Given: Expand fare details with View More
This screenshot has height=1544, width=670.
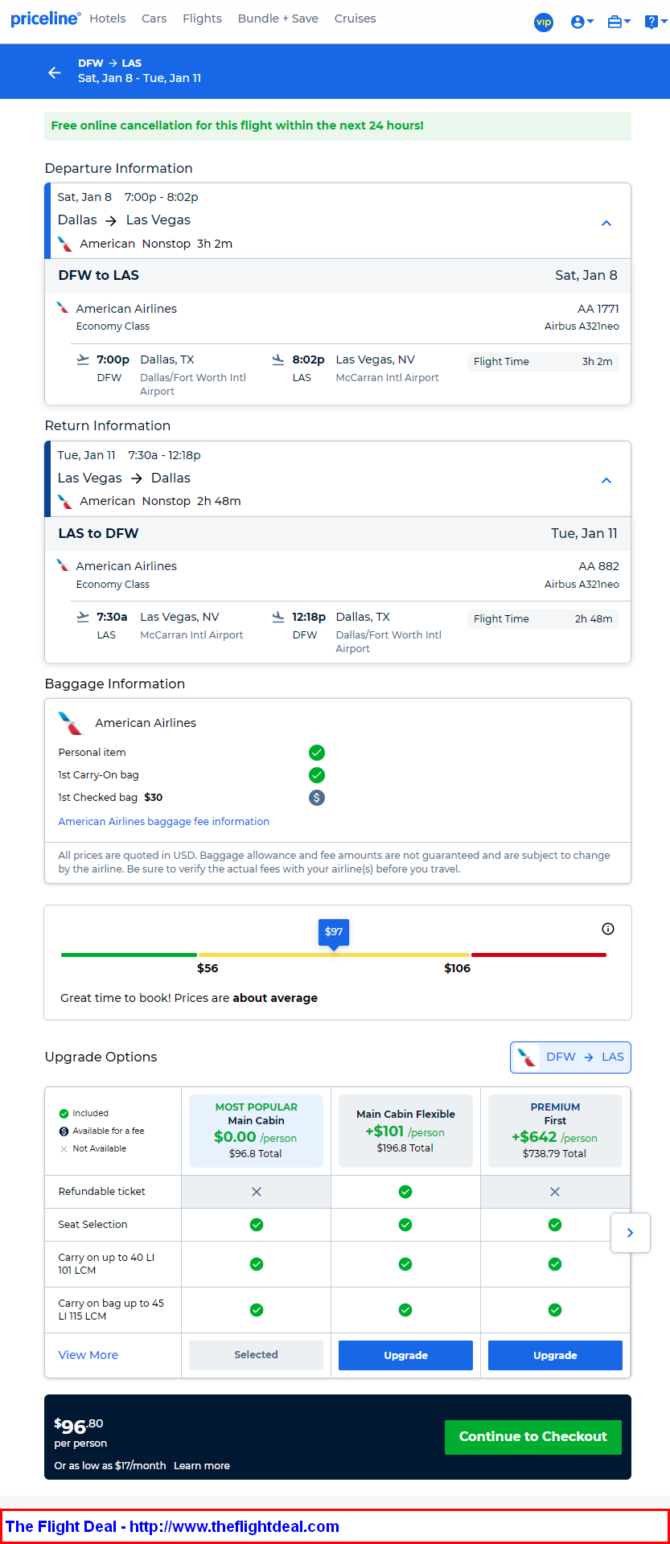Looking at the screenshot, I should [x=88, y=1355].
